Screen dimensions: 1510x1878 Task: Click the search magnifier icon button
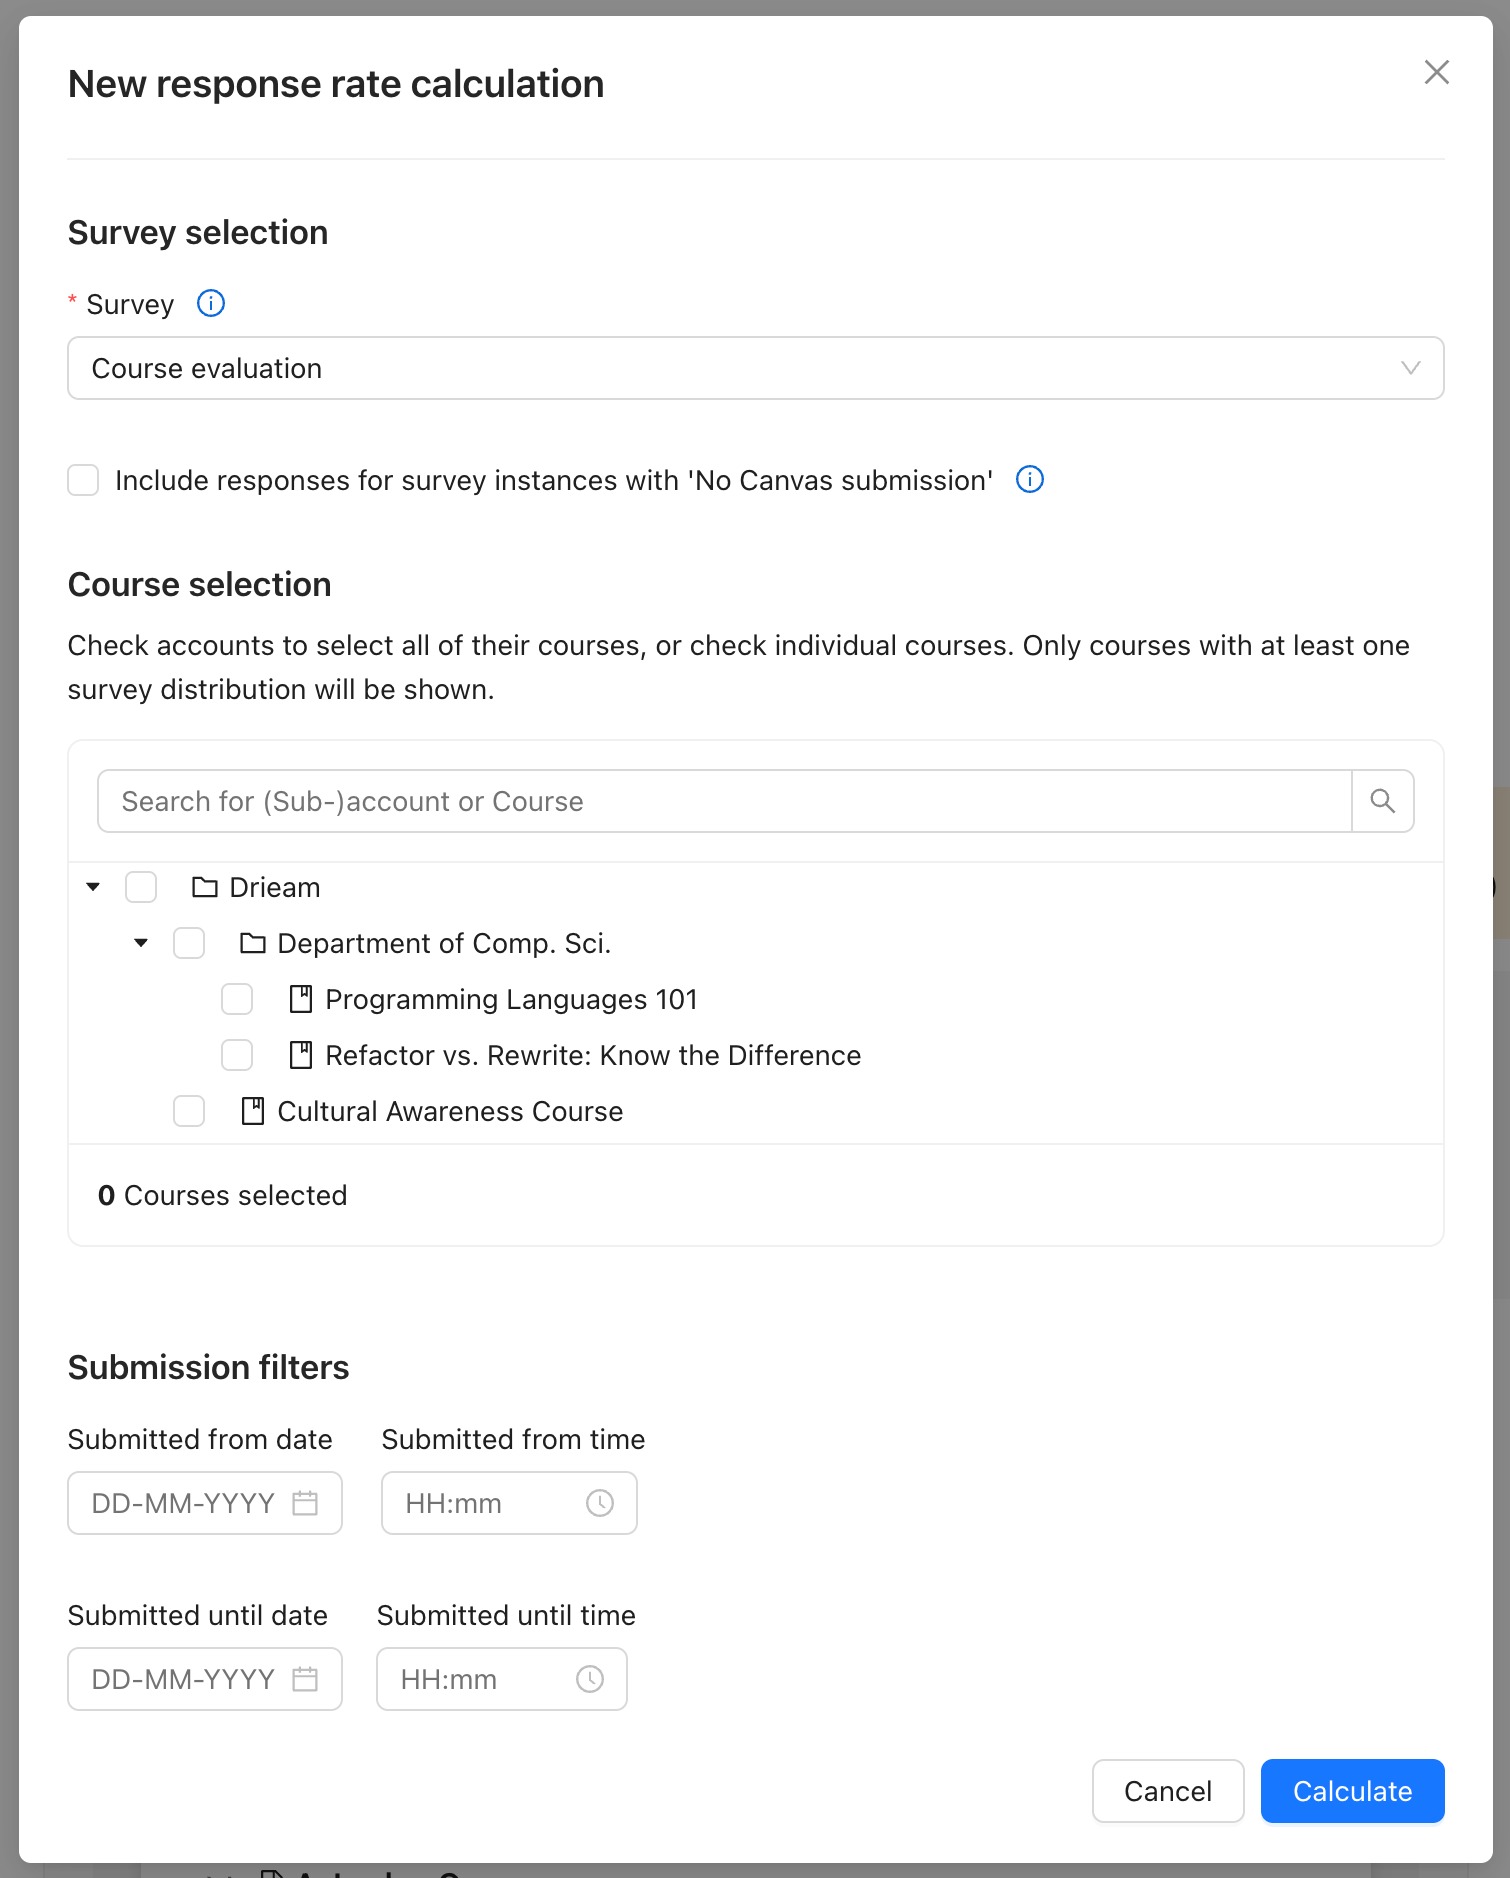click(1383, 801)
